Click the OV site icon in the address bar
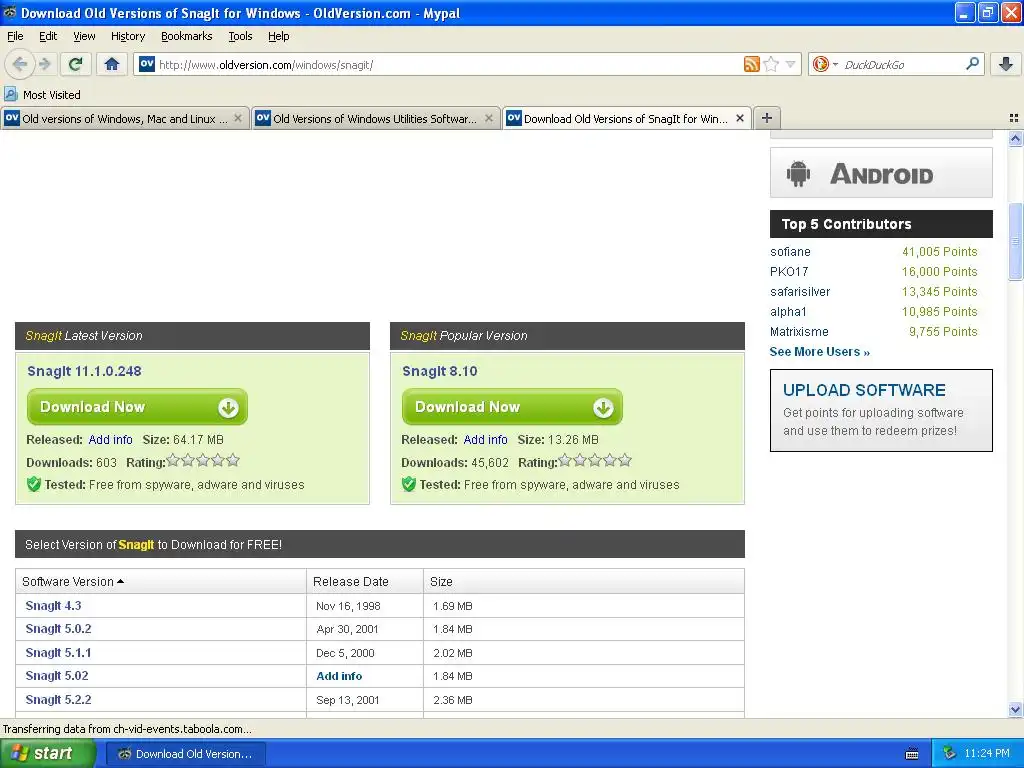Viewport: 1024px width, 768px height. [x=147, y=64]
